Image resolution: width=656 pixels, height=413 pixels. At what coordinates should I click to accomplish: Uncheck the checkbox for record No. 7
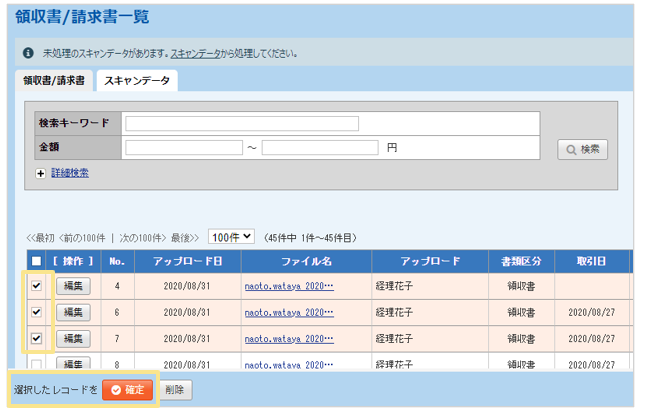click(37, 338)
